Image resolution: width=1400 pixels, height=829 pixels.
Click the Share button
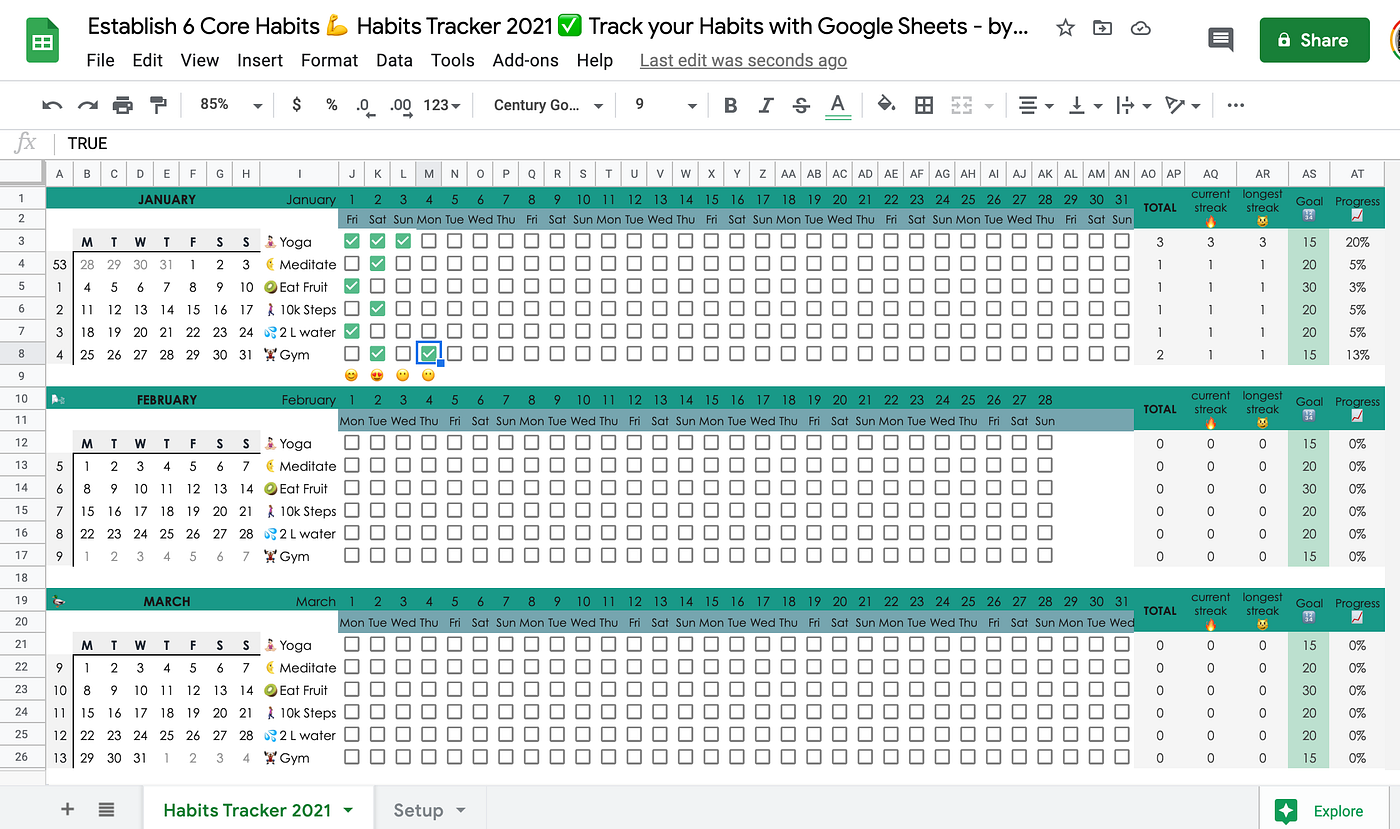1314,40
